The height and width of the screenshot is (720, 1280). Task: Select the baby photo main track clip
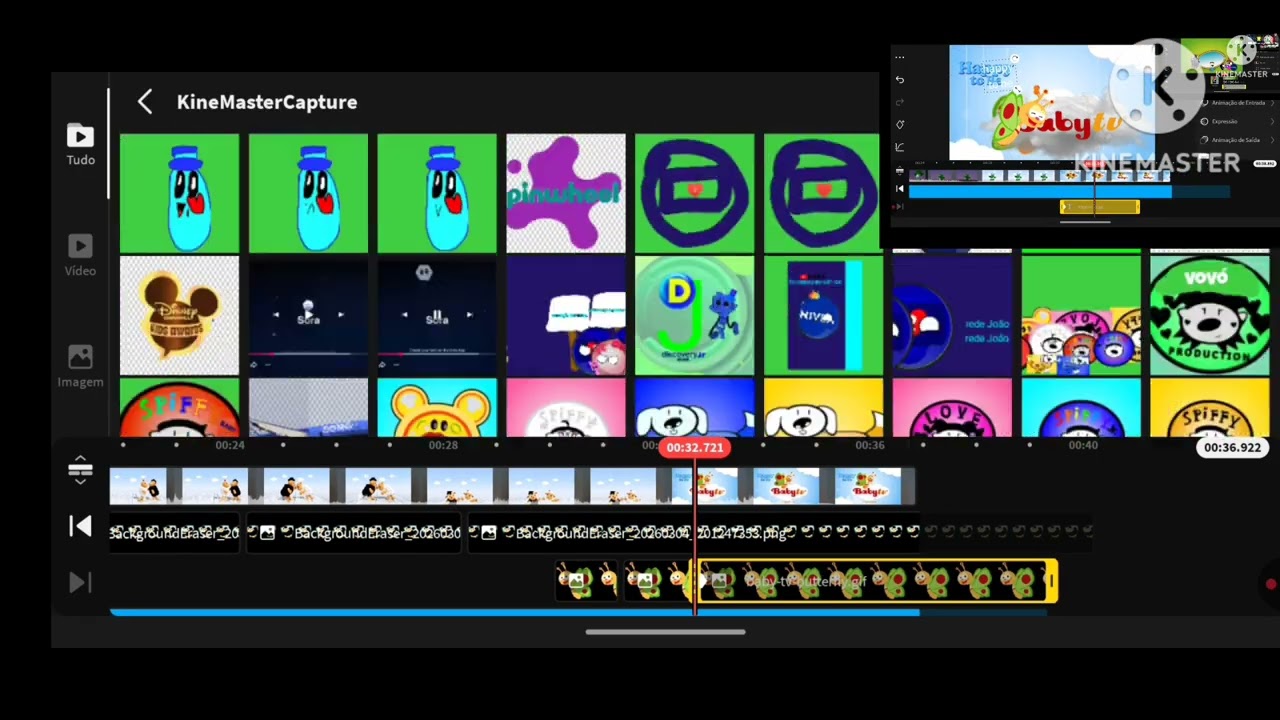click(390, 486)
